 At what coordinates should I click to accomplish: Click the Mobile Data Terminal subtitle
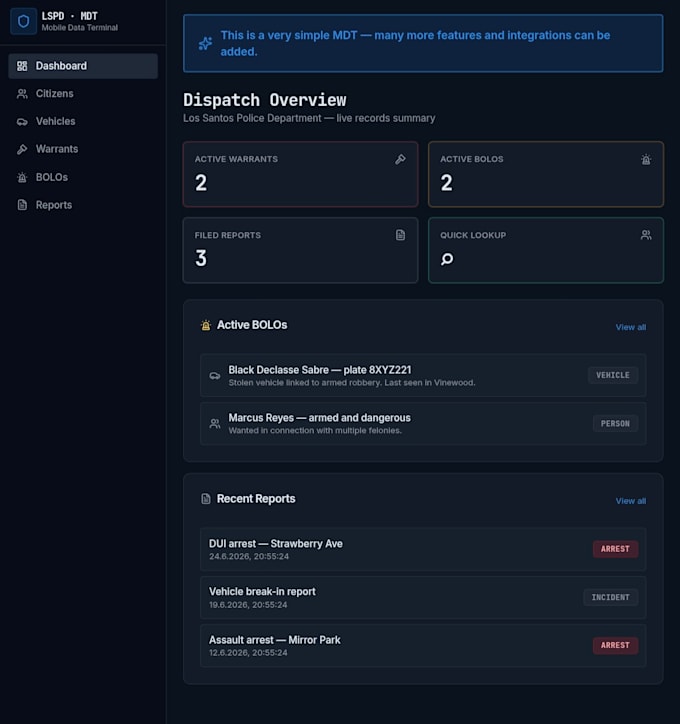pyautogui.click(x=80, y=28)
